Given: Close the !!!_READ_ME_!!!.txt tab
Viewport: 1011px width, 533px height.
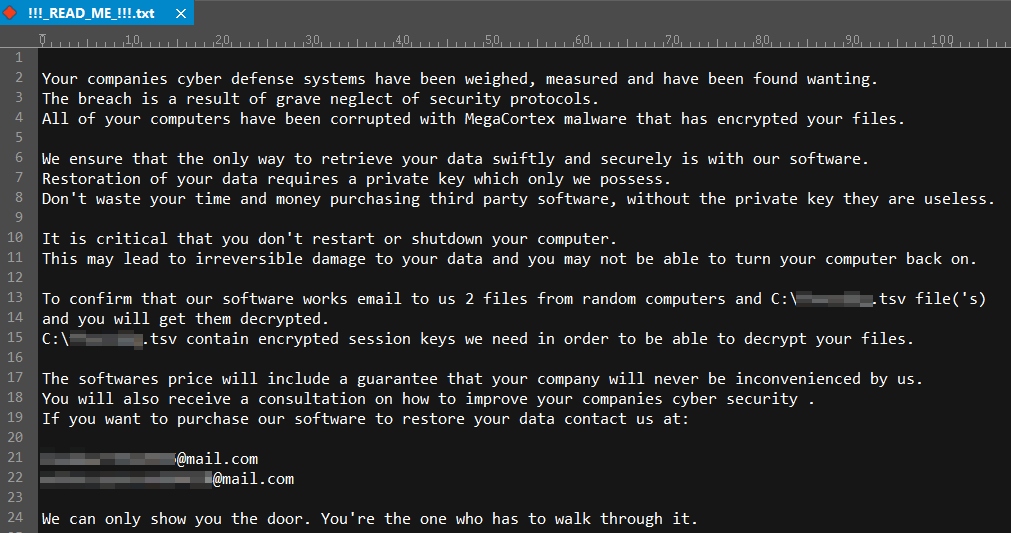Looking at the screenshot, I should 183,12.
